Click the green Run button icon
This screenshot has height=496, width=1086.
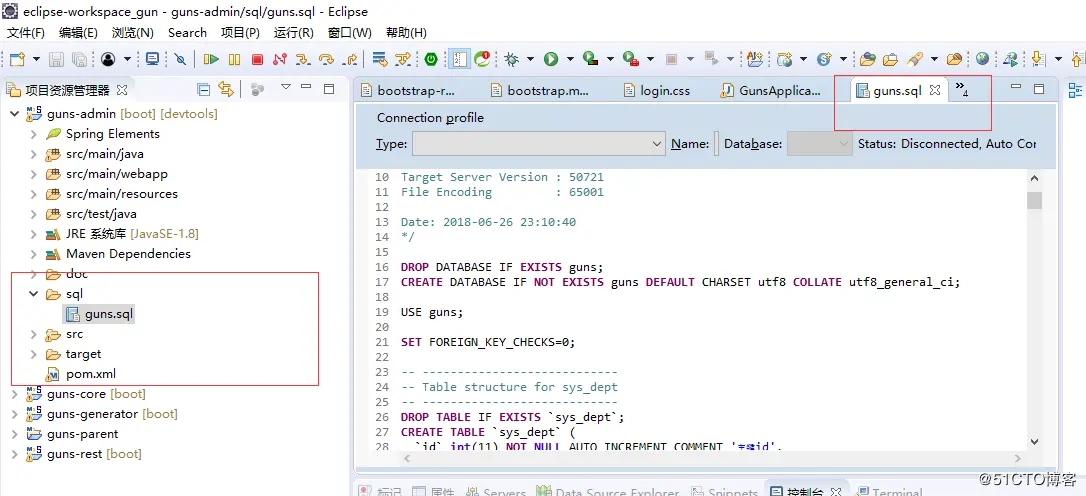coord(551,60)
